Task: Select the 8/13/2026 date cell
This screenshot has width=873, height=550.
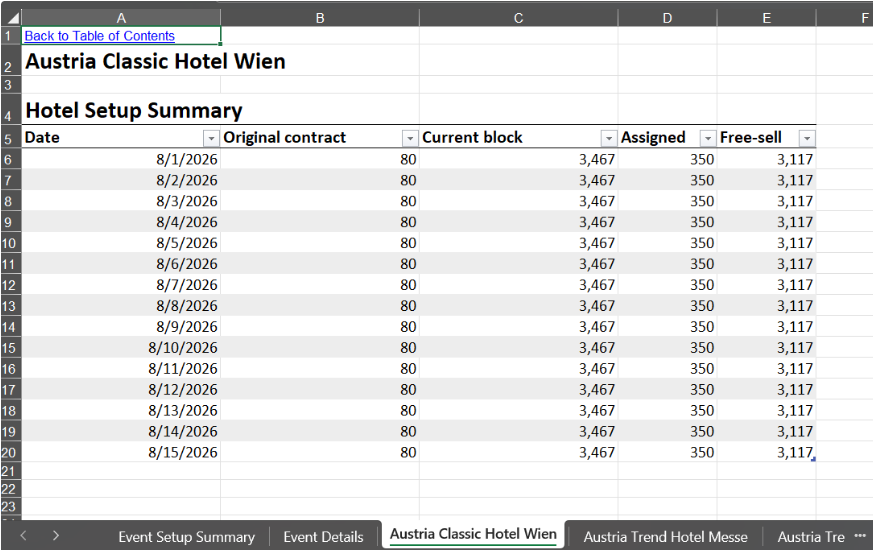Action: [x=121, y=410]
